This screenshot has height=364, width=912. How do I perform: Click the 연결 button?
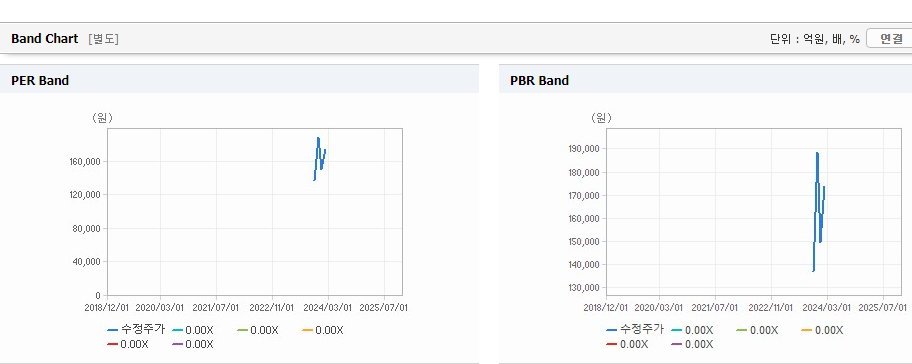point(889,39)
